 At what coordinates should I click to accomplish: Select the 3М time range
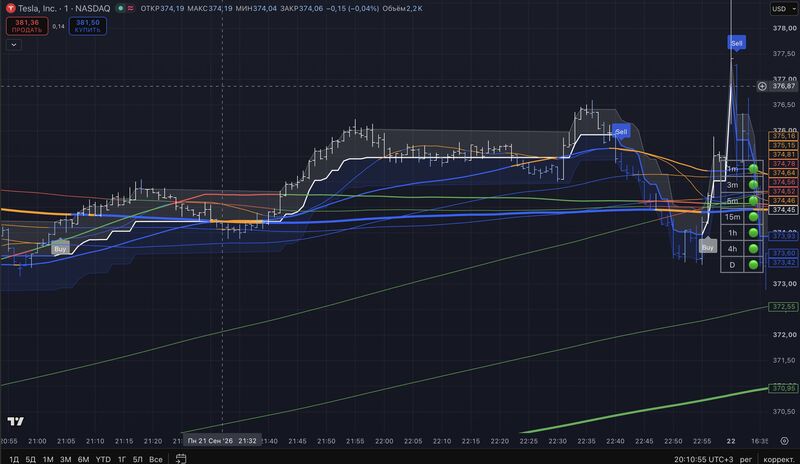tap(65, 459)
